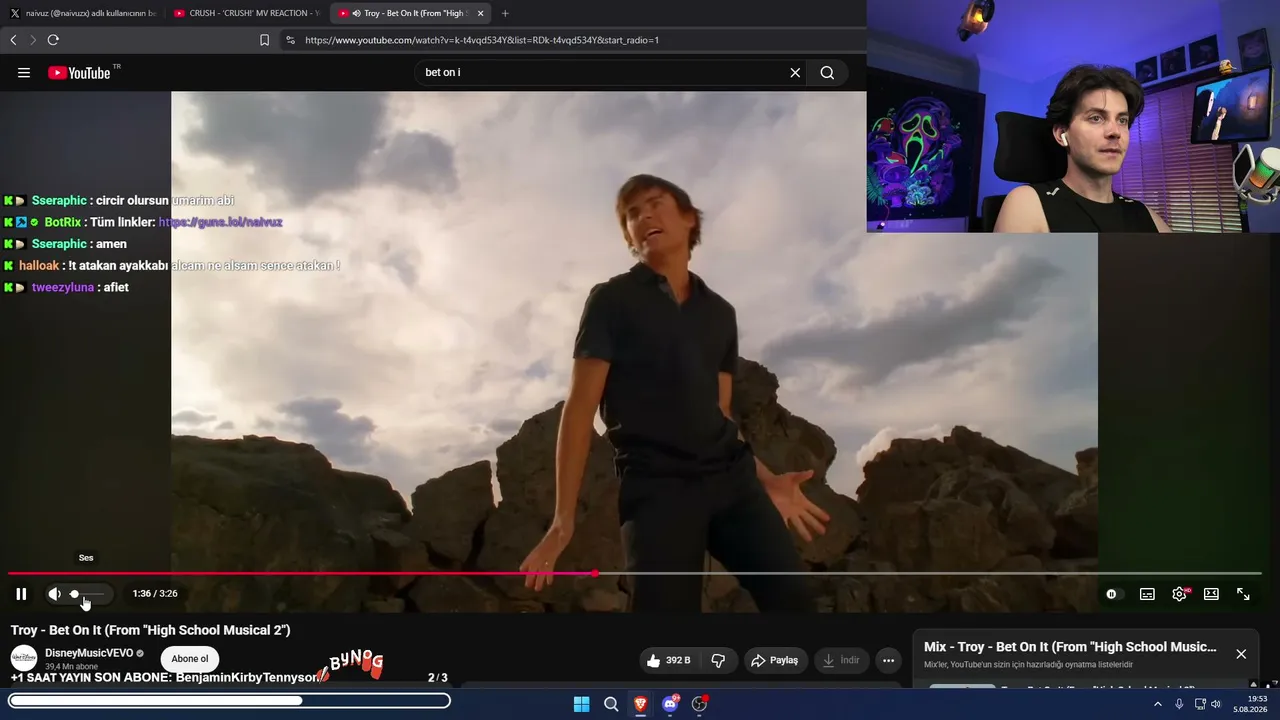This screenshot has width=1280, height=720.
Task: Click the halloak username in chat
Action: pyautogui.click(x=39, y=266)
